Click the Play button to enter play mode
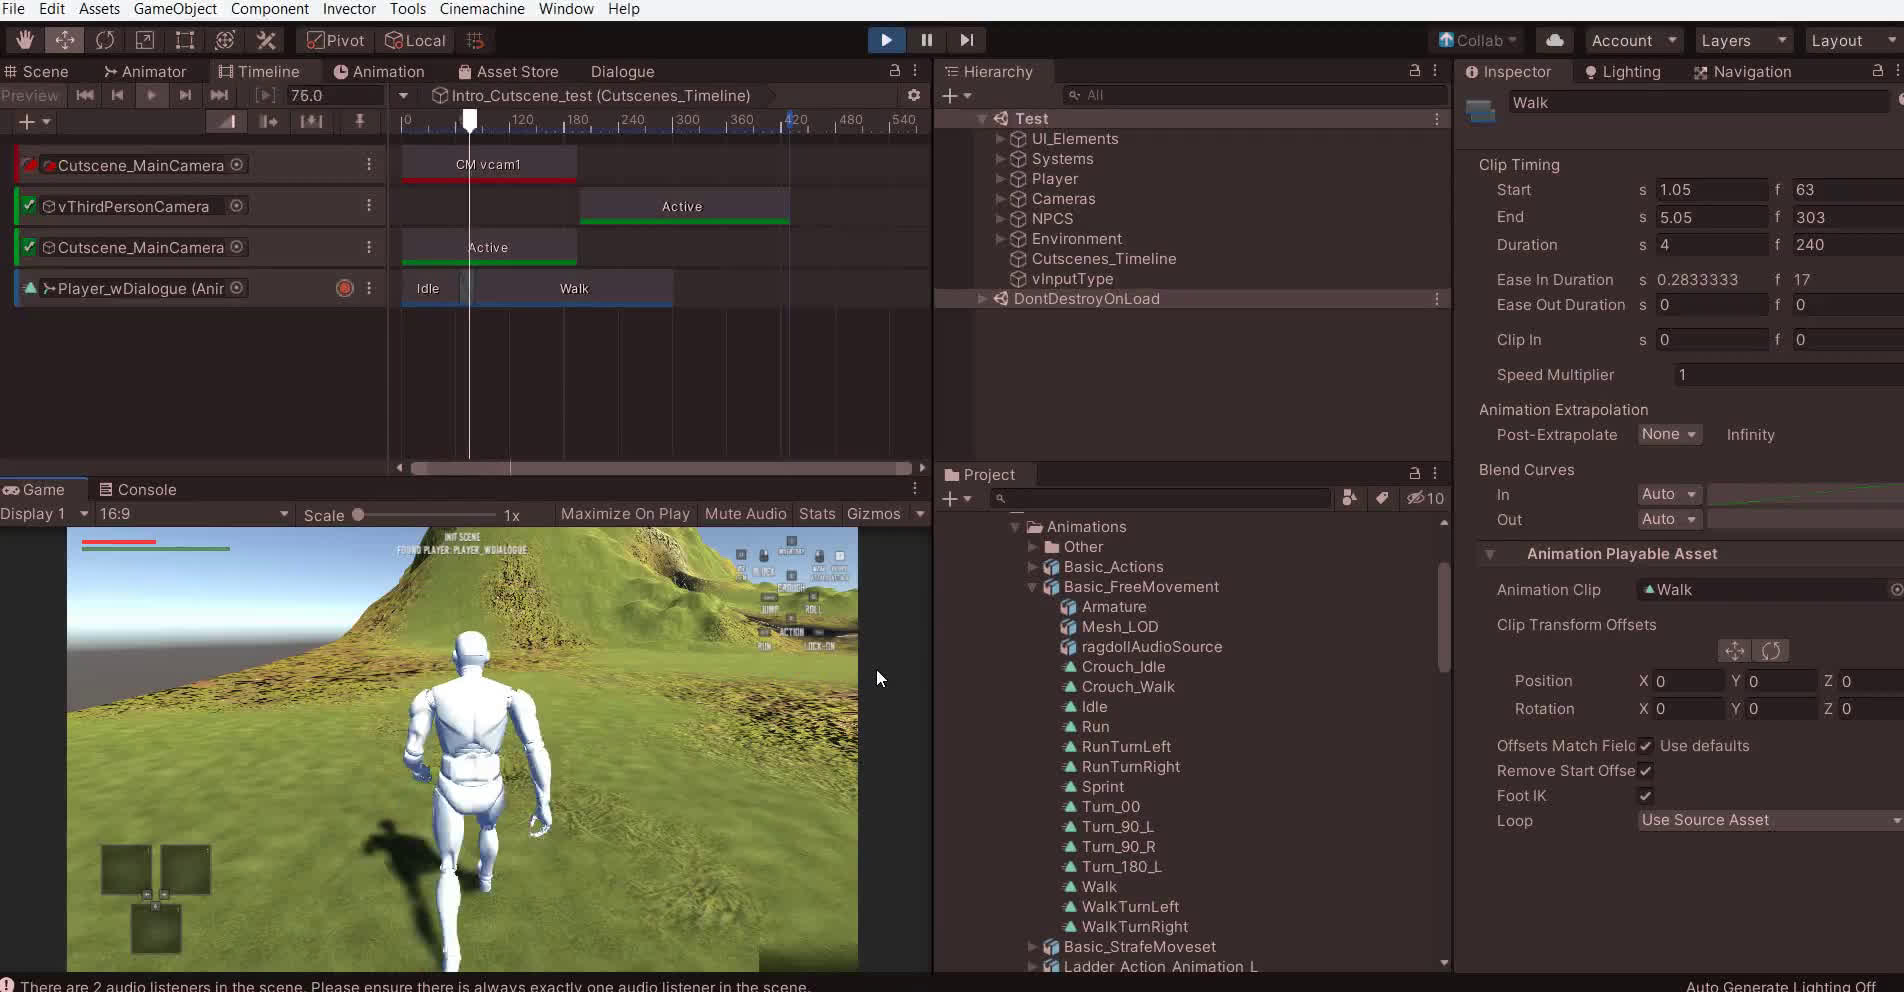 (x=886, y=40)
